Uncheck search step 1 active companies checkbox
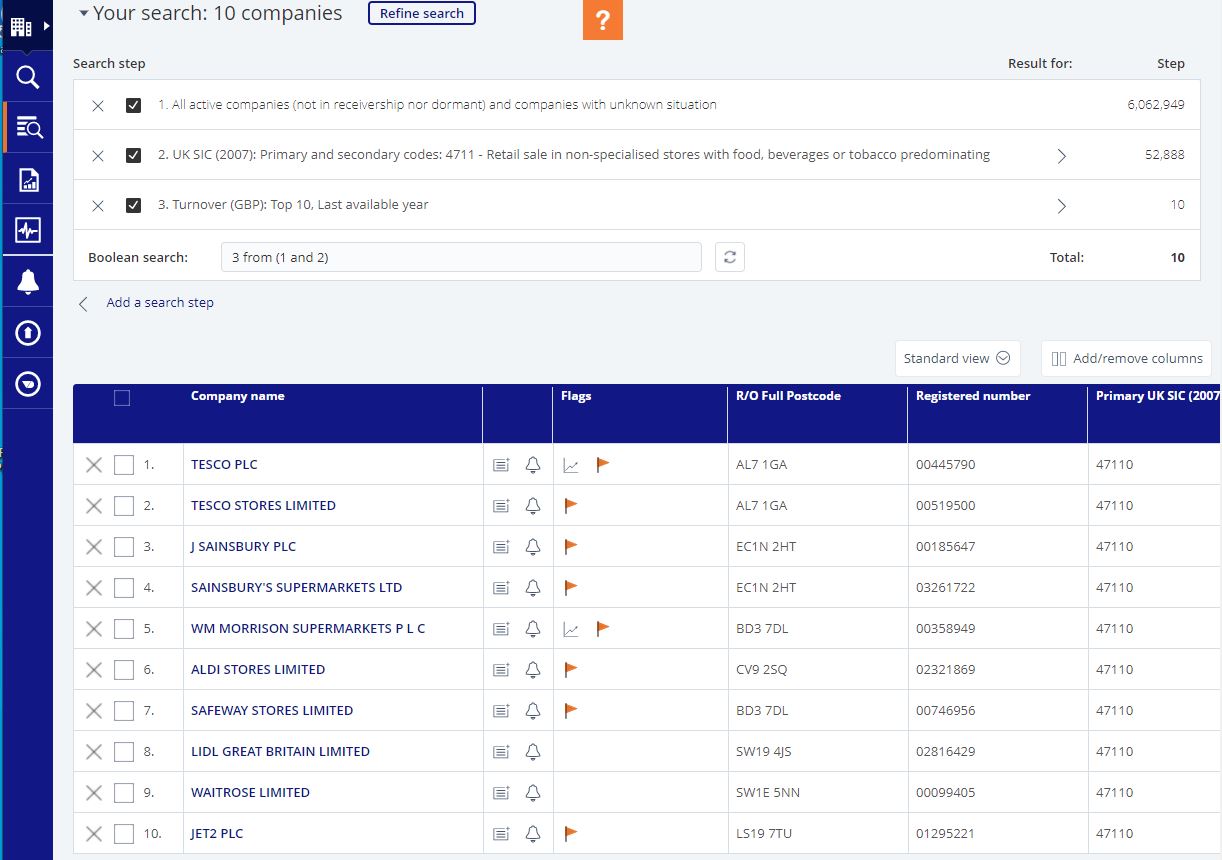1222x860 pixels. click(x=133, y=105)
